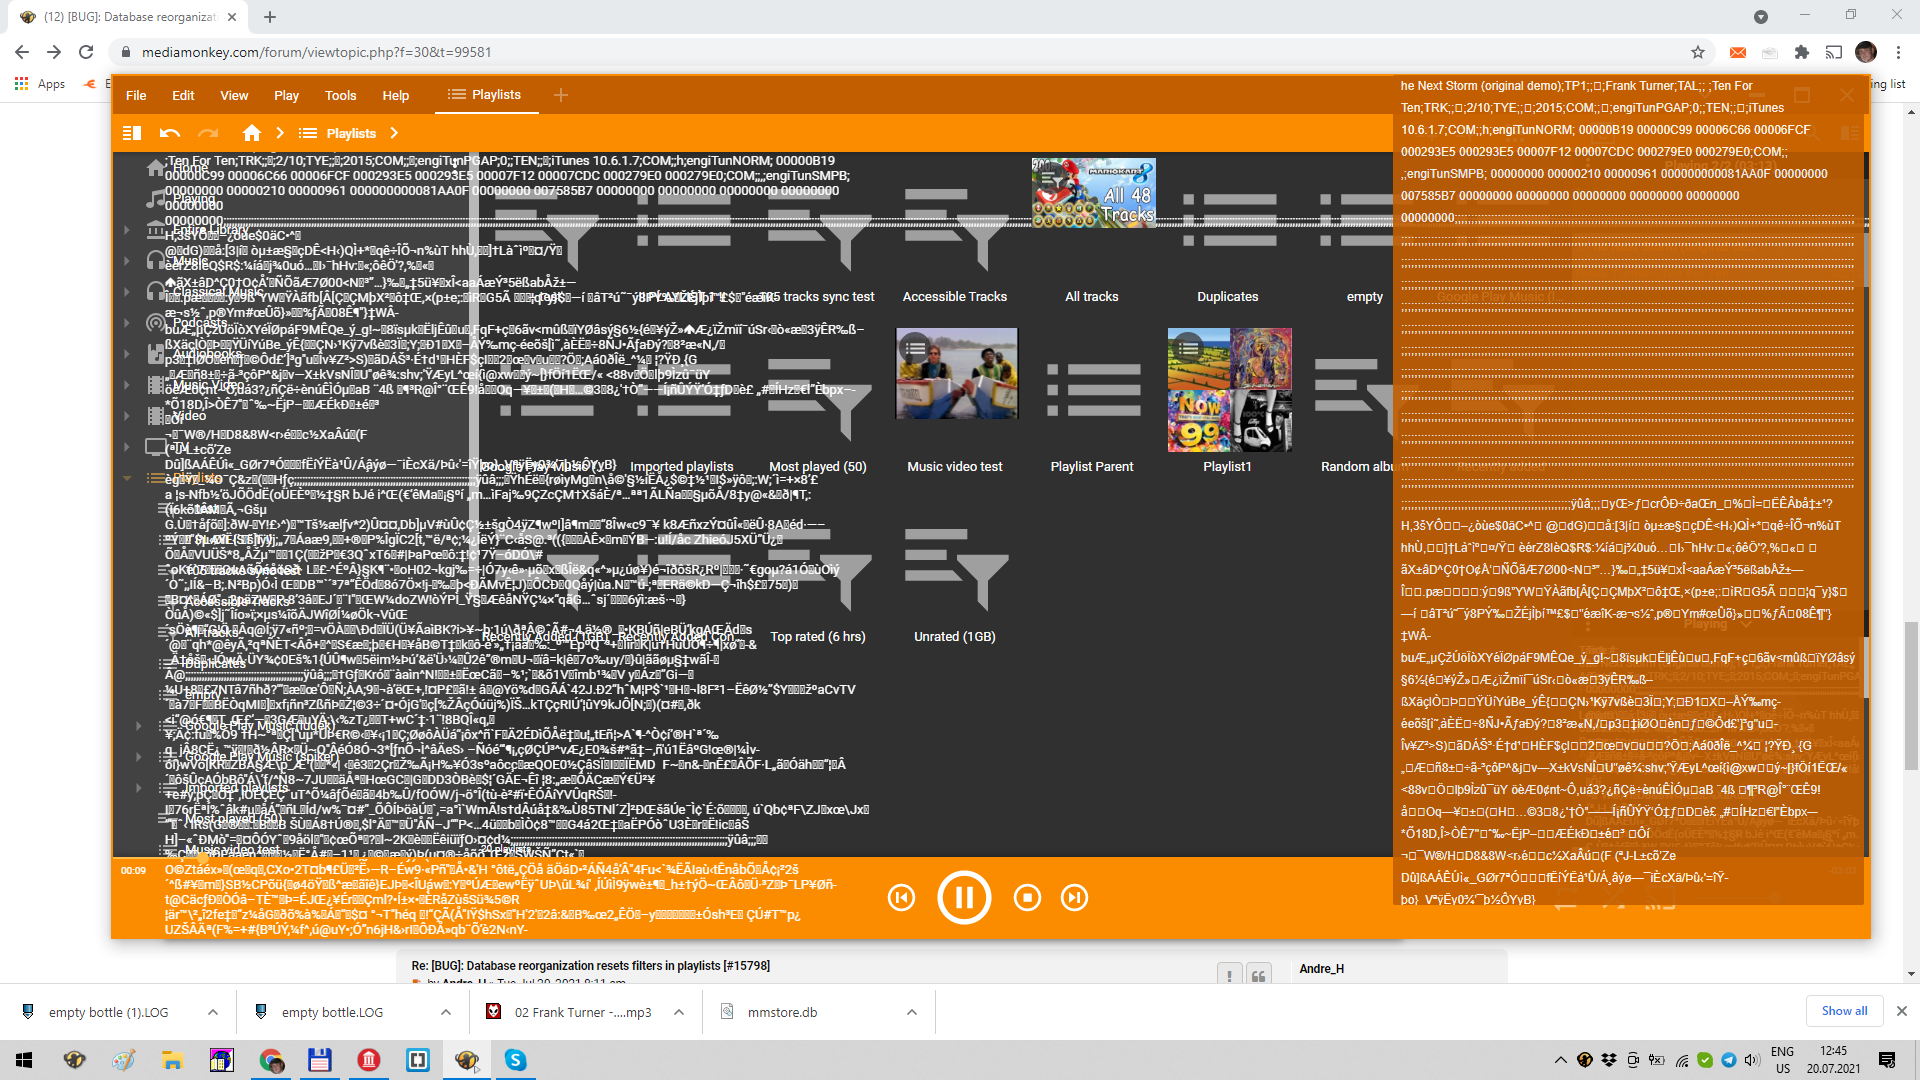Open the Play menu
Image resolution: width=1920 pixels, height=1080 pixels.
286,96
